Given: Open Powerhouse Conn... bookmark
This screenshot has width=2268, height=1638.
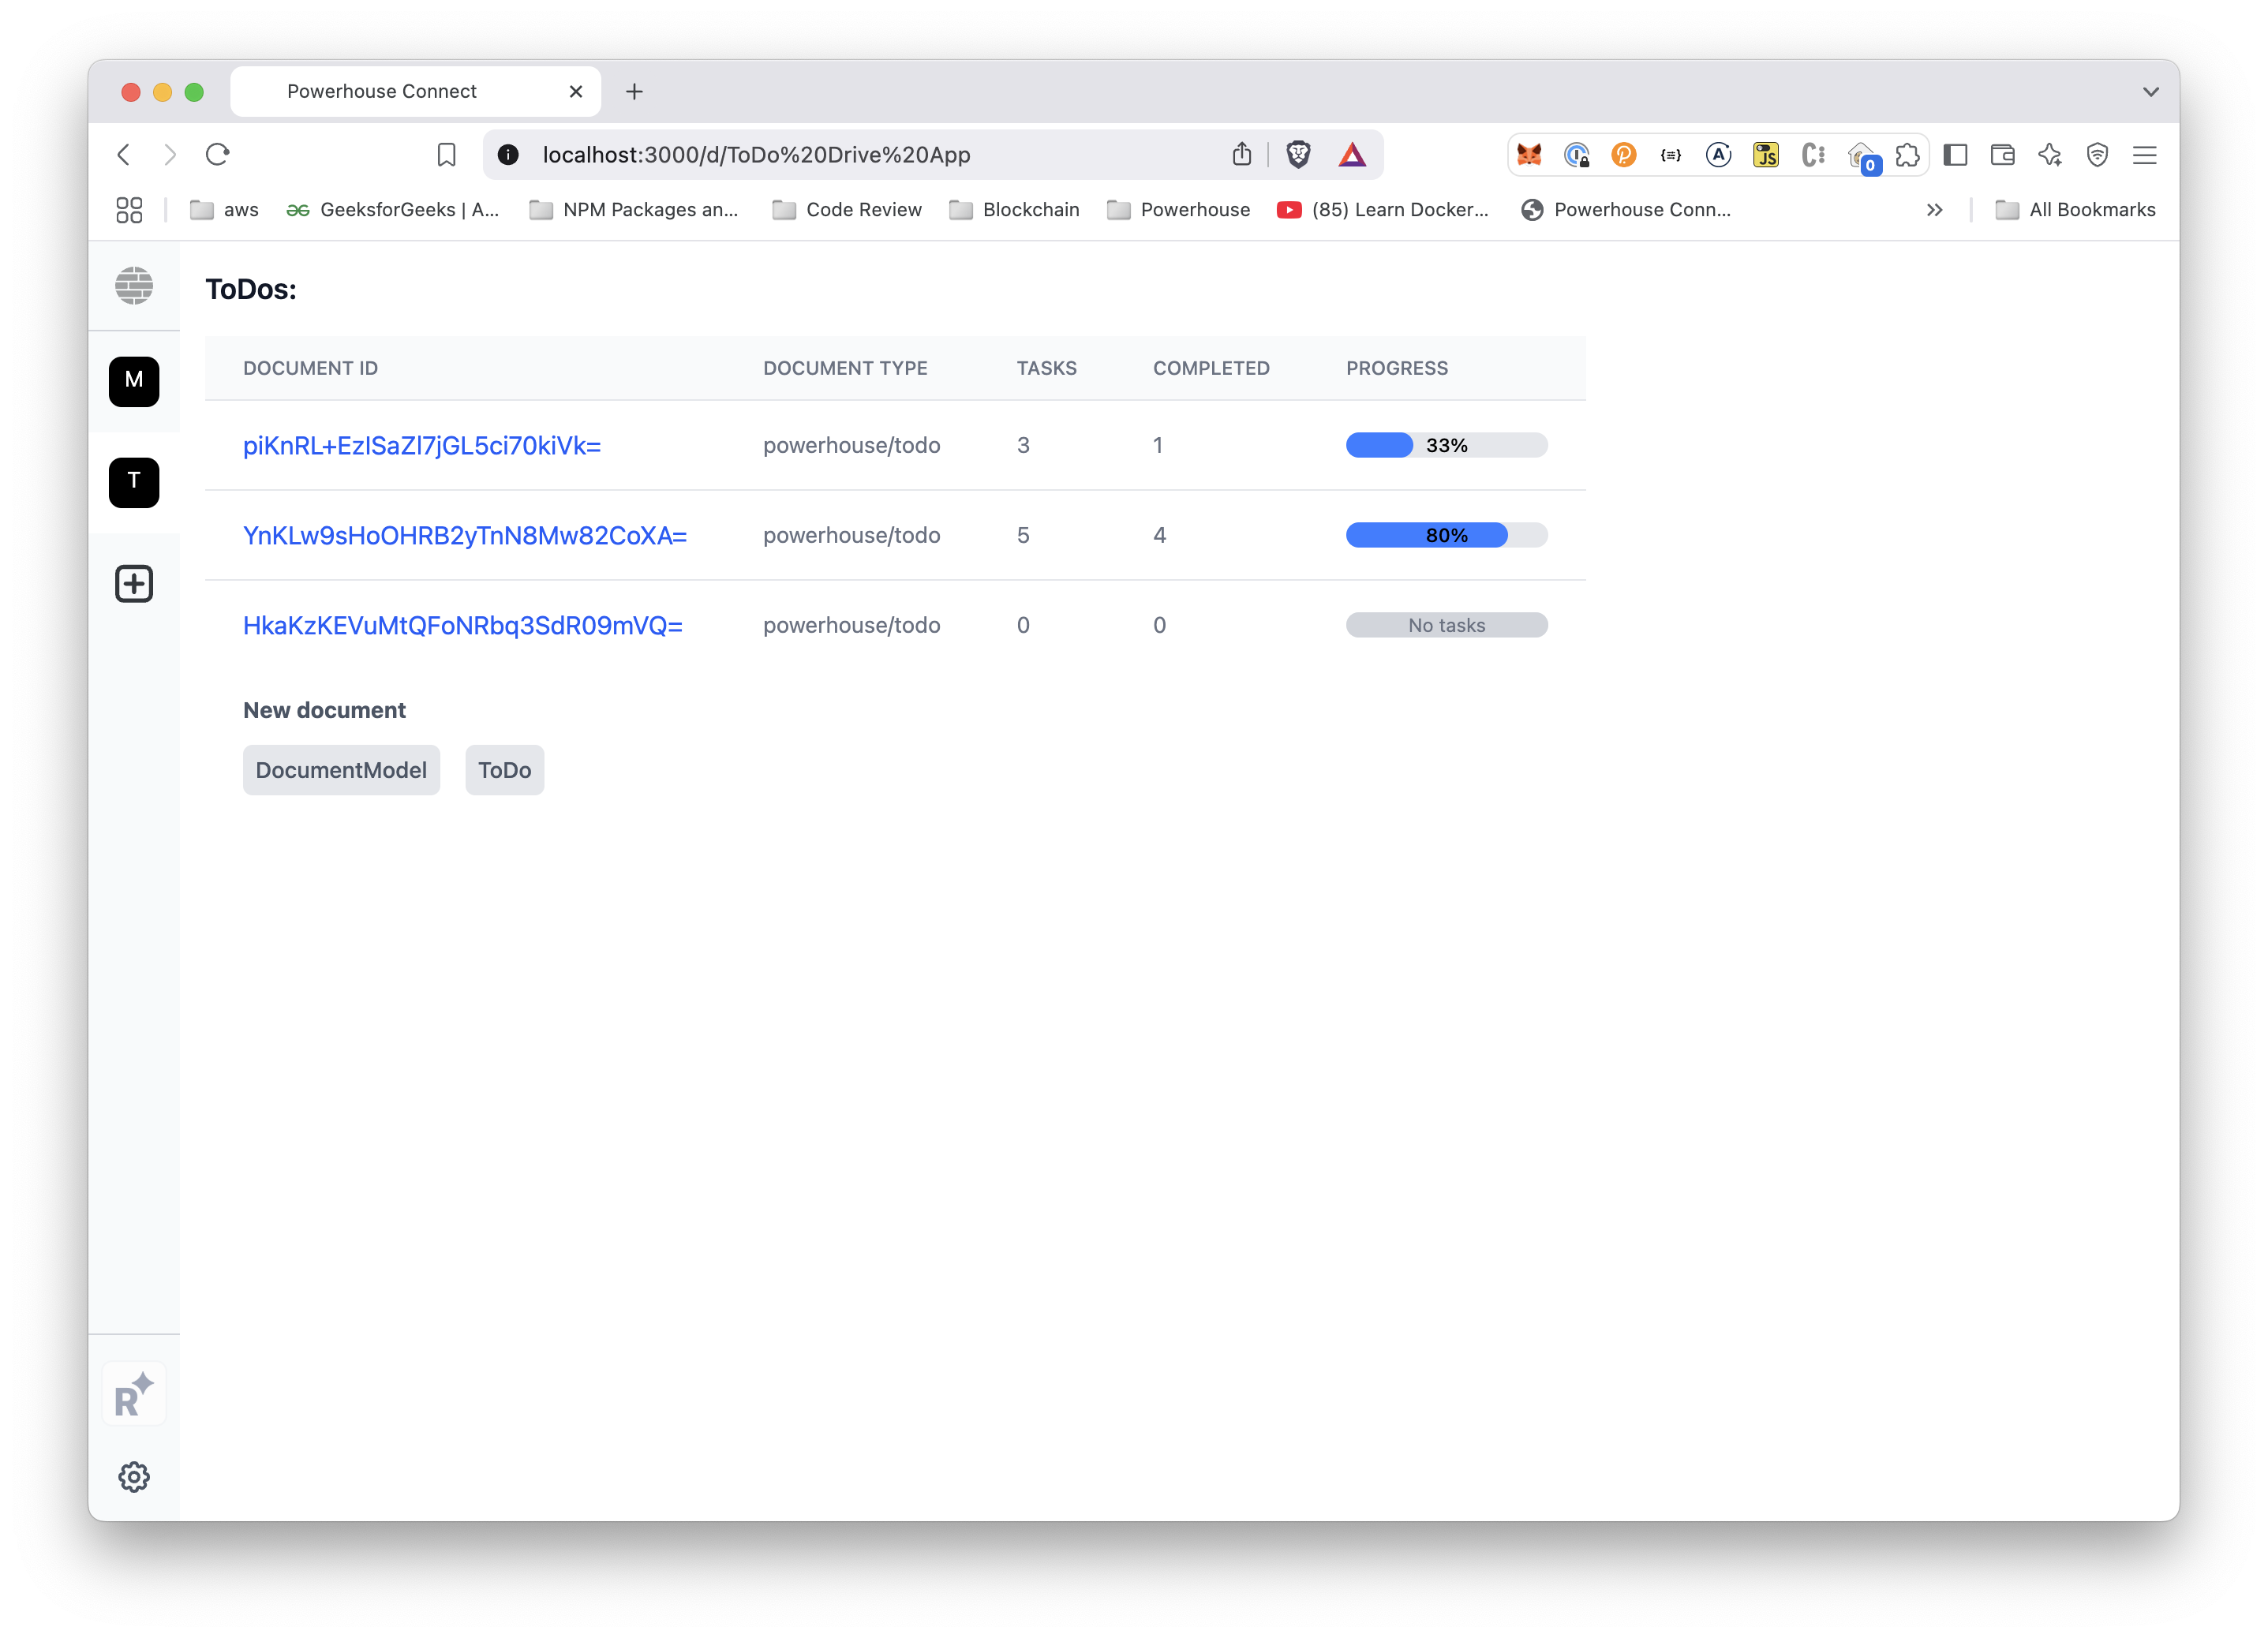Looking at the screenshot, I should tap(1626, 210).
